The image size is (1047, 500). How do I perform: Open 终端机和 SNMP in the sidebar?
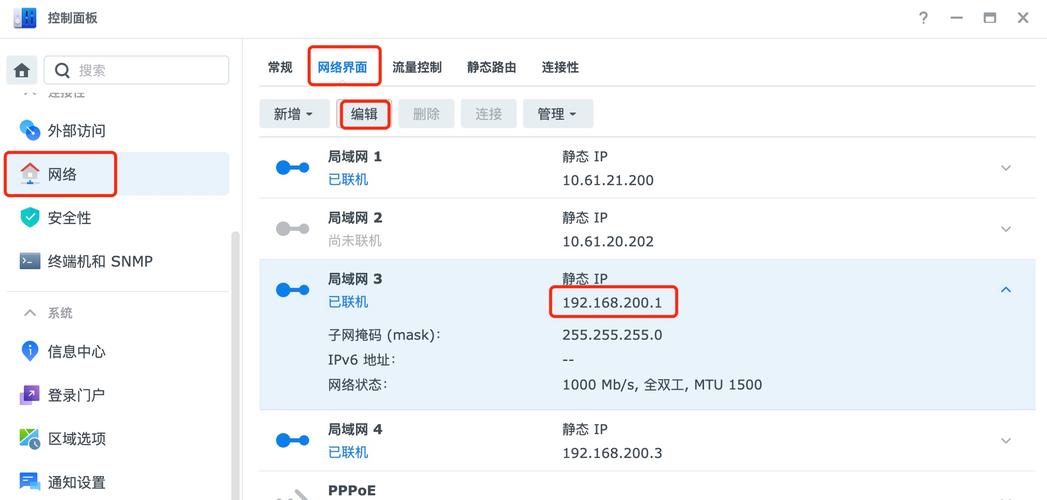(x=118, y=261)
